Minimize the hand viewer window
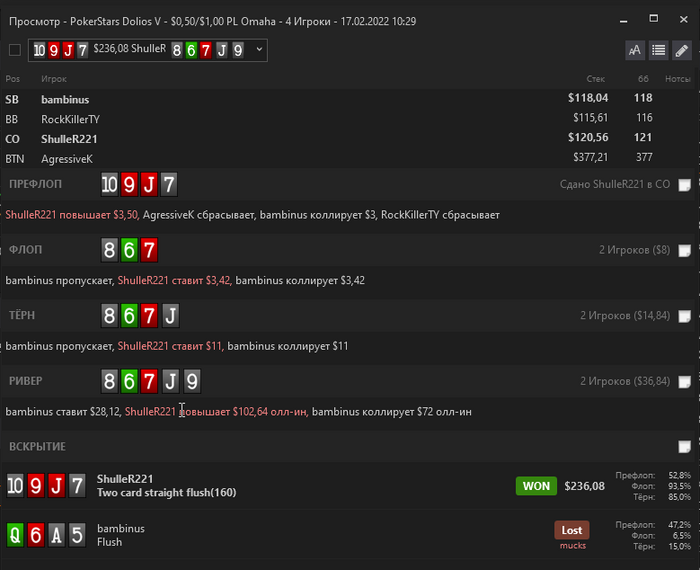 [624, 21]
